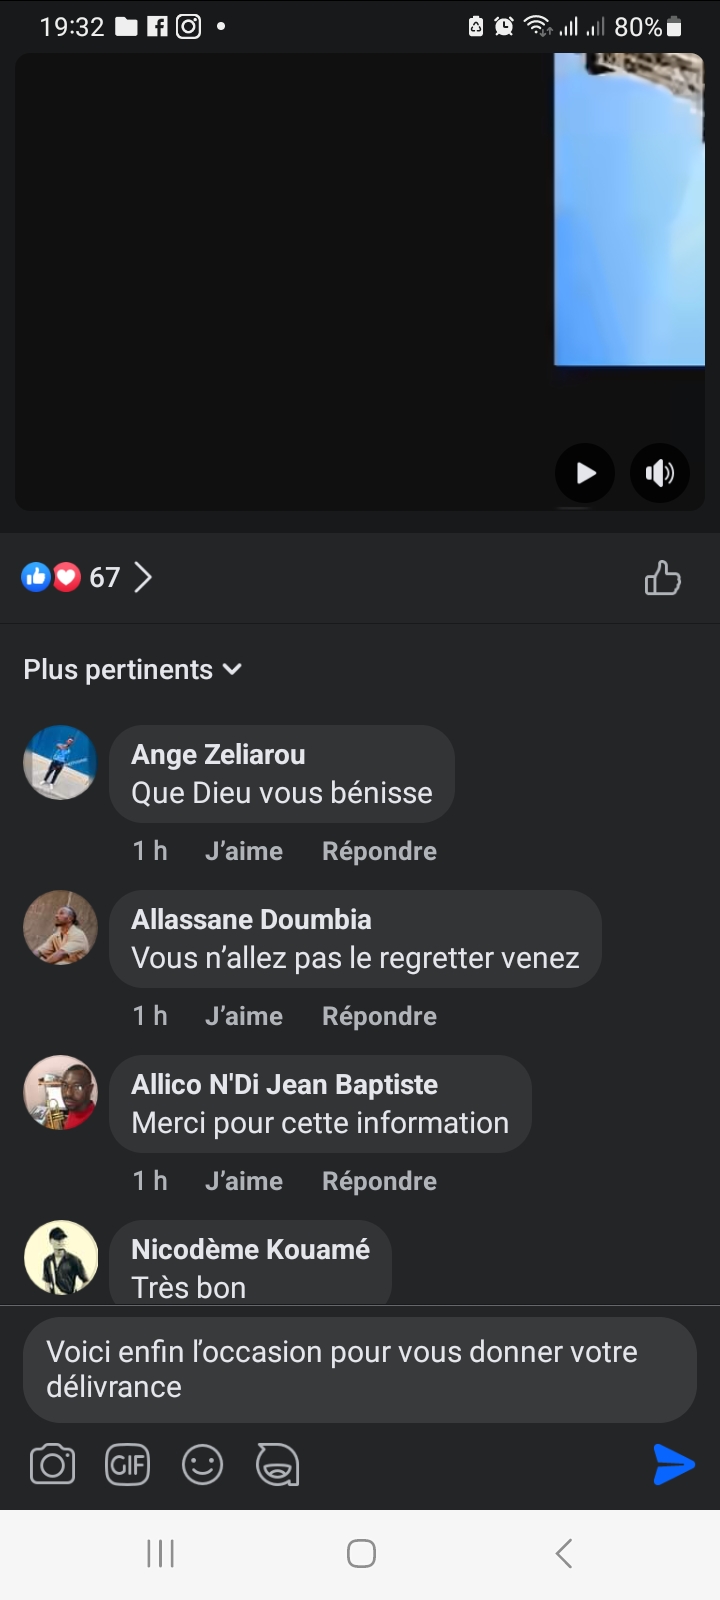Viewport: 720px width, 1600px height.
Task: Send the comment
Action: click(673, 1464)
